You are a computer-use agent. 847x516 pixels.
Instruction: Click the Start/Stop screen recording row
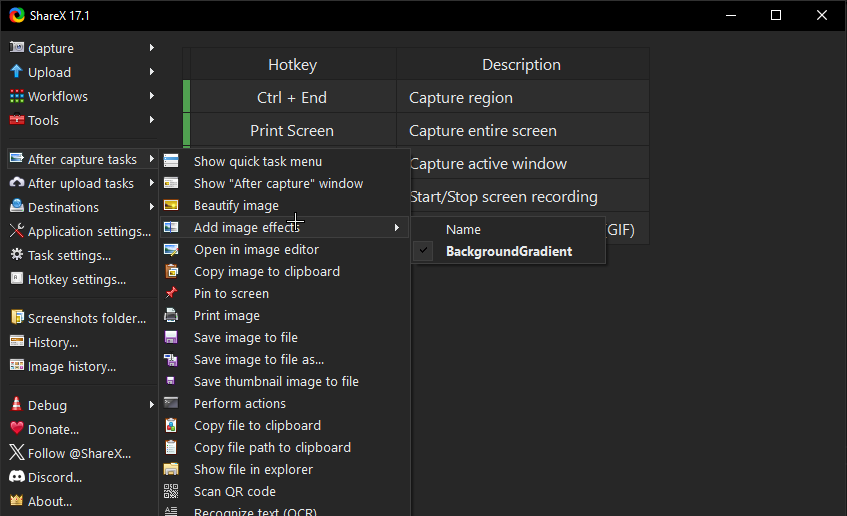529,196
